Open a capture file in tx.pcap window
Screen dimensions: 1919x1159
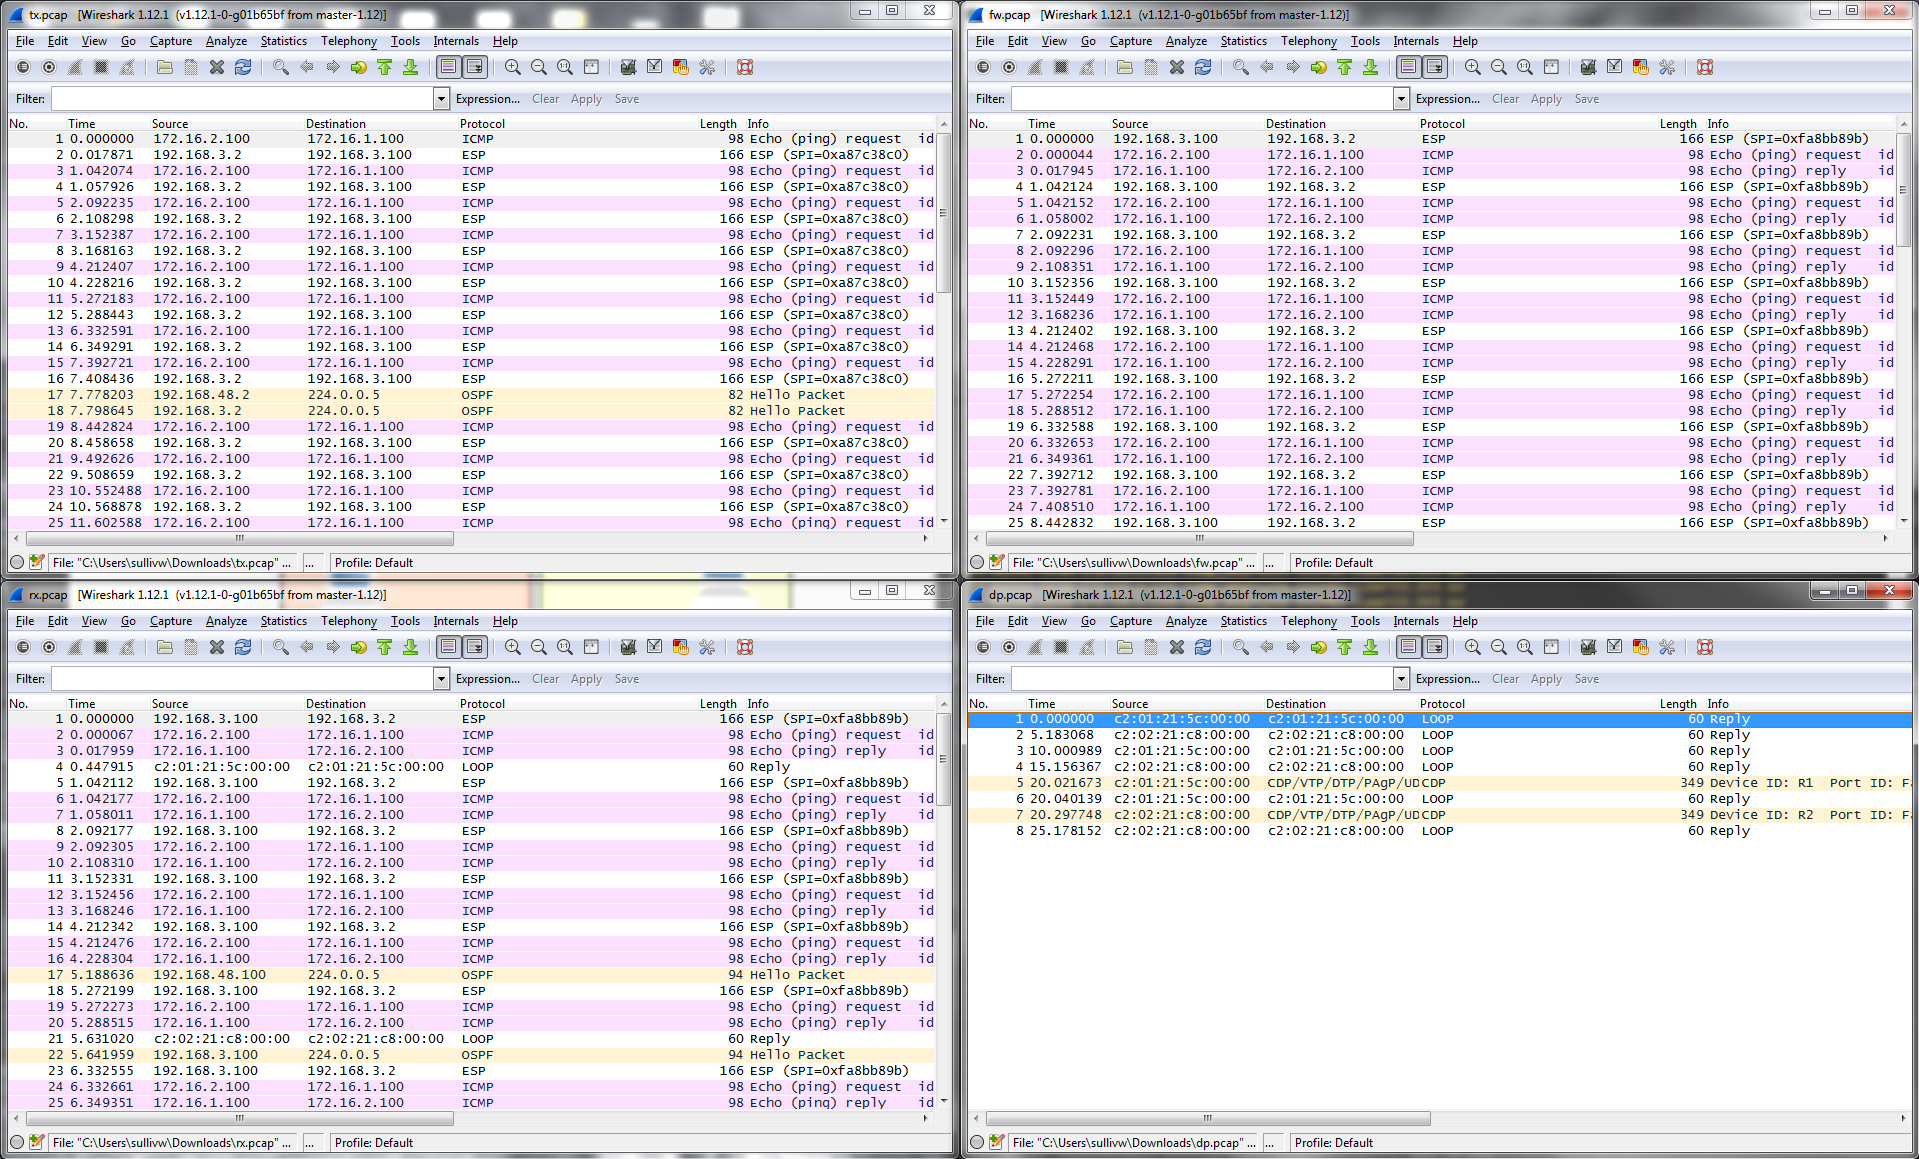tap(165, 67)
